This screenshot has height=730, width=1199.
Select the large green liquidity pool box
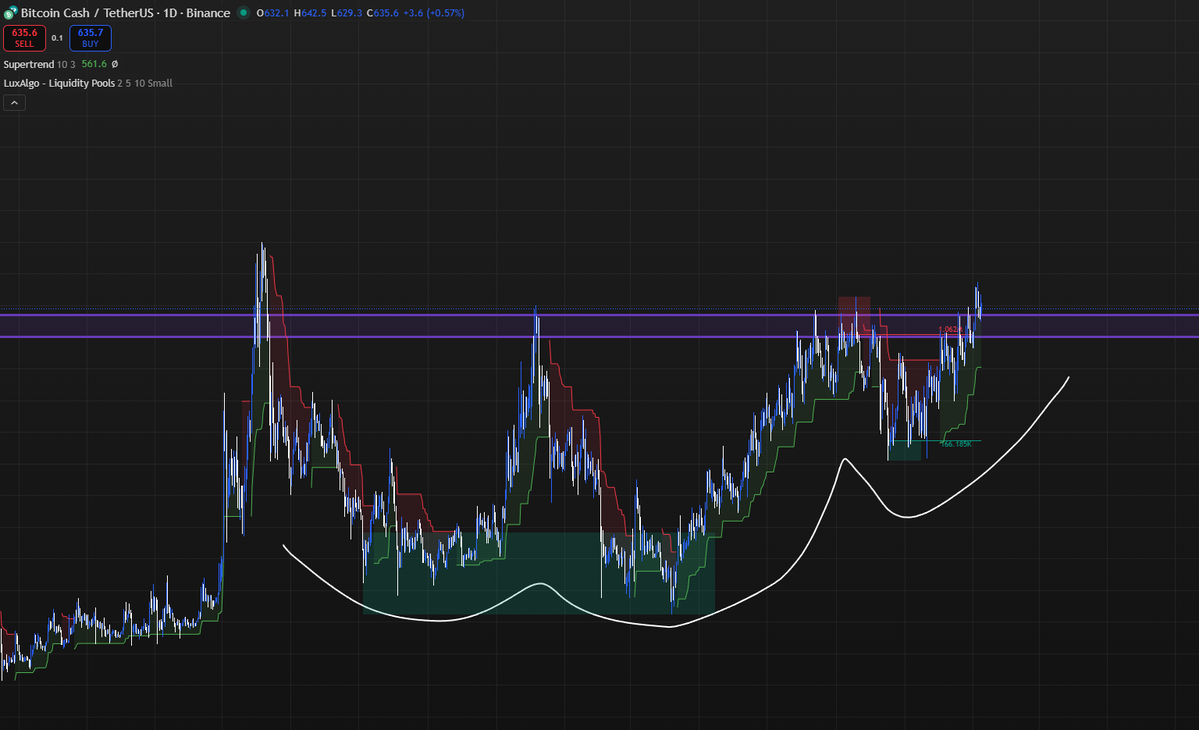[x=539, y=573]
